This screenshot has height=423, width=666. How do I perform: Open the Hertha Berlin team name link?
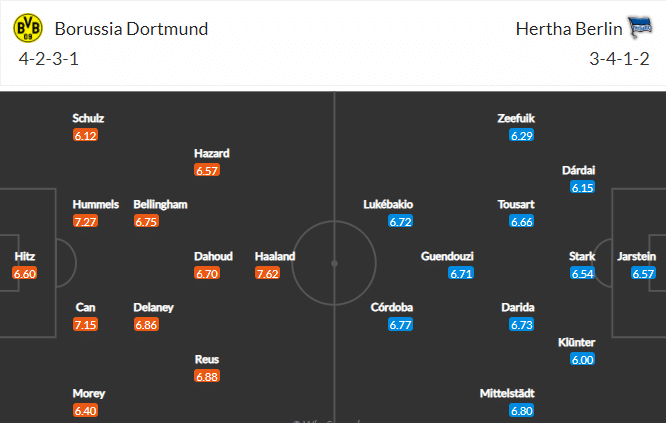[x=569, y=29]
